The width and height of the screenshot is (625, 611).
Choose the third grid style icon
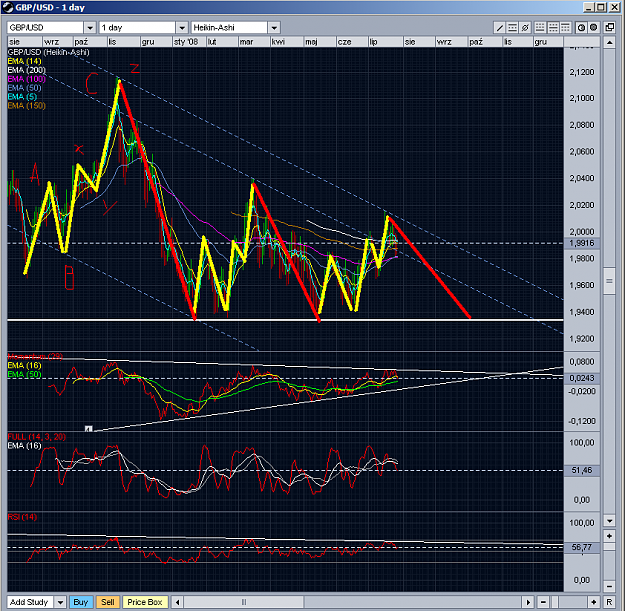pos(566,28)
